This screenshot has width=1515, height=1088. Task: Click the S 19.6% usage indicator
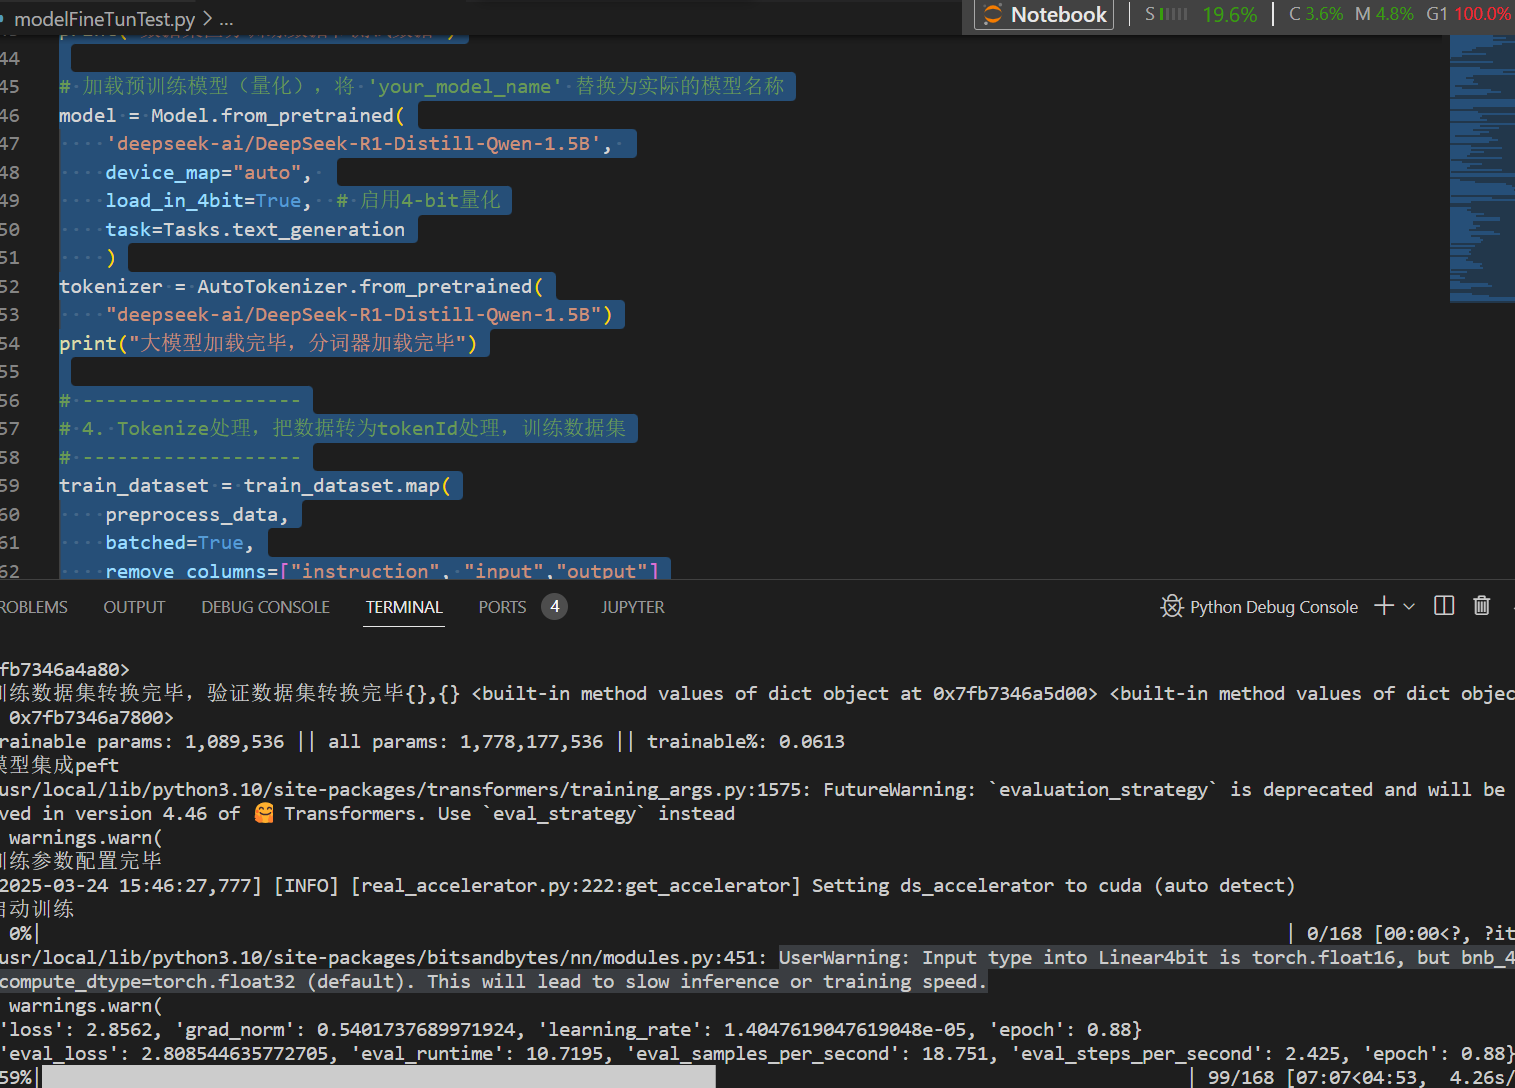pos(1200,14)
